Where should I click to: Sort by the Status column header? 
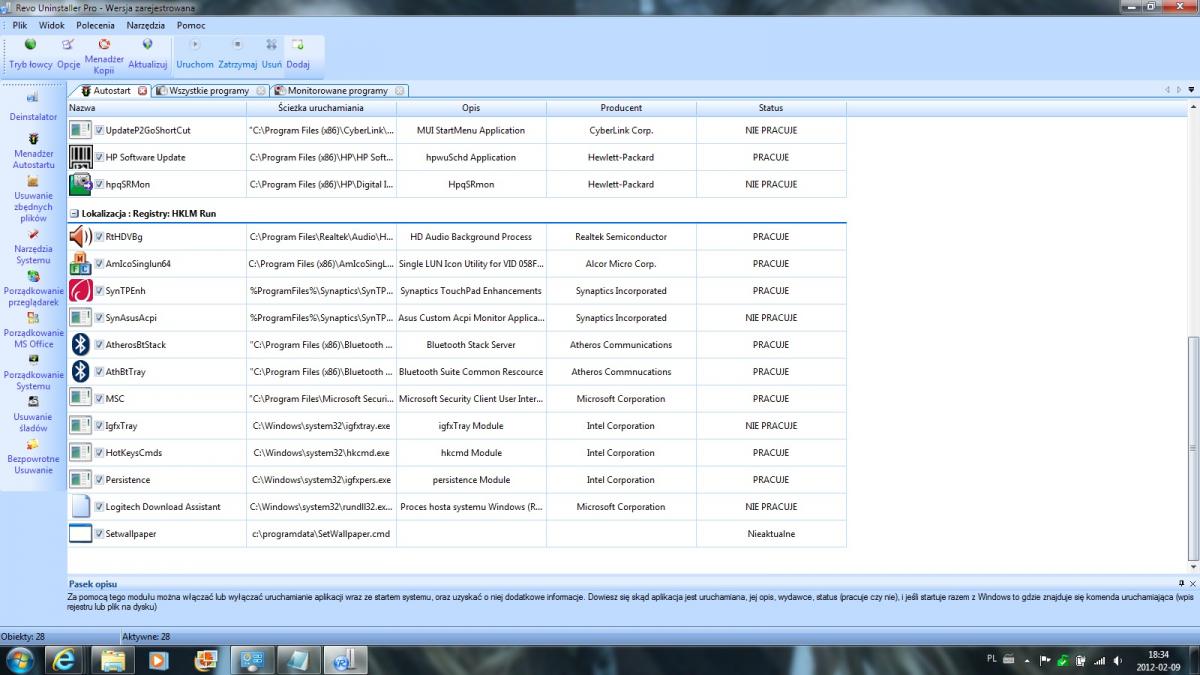pos(771,107)
